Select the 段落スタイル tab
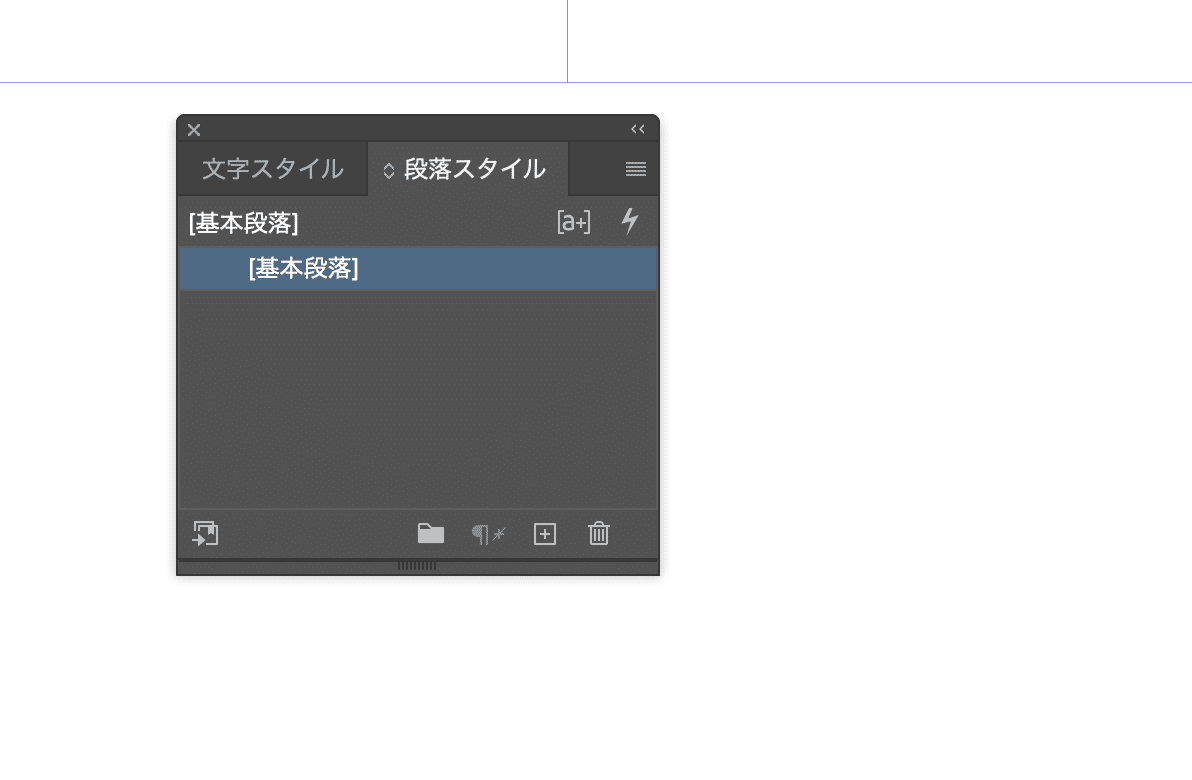Viewport: 1192px width, 780px height. click(x=468, y=169)
